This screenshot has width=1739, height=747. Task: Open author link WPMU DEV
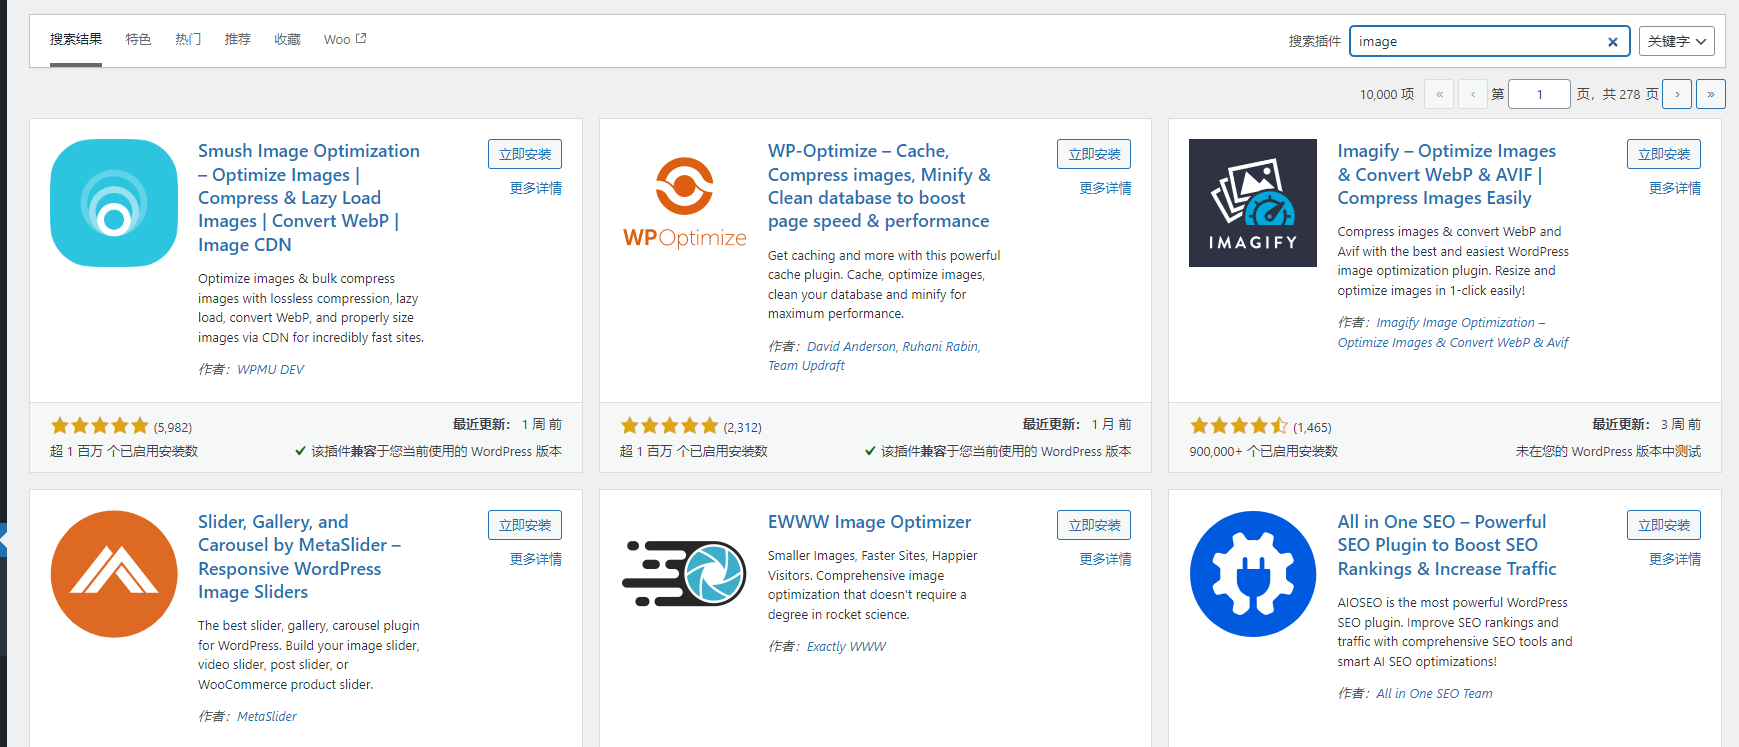(270, 370)
